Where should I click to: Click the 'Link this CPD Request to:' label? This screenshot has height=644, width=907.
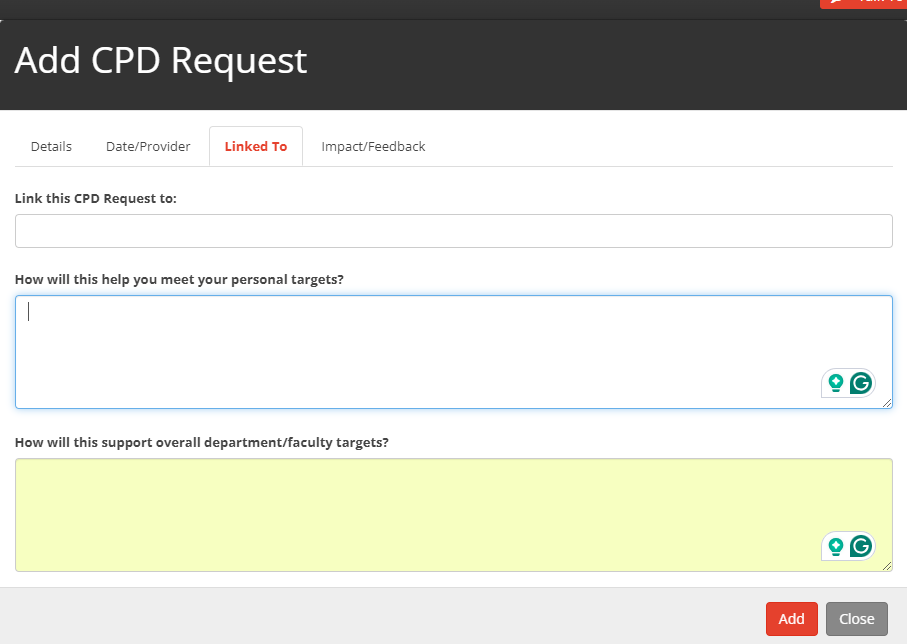tap(96, 198)
